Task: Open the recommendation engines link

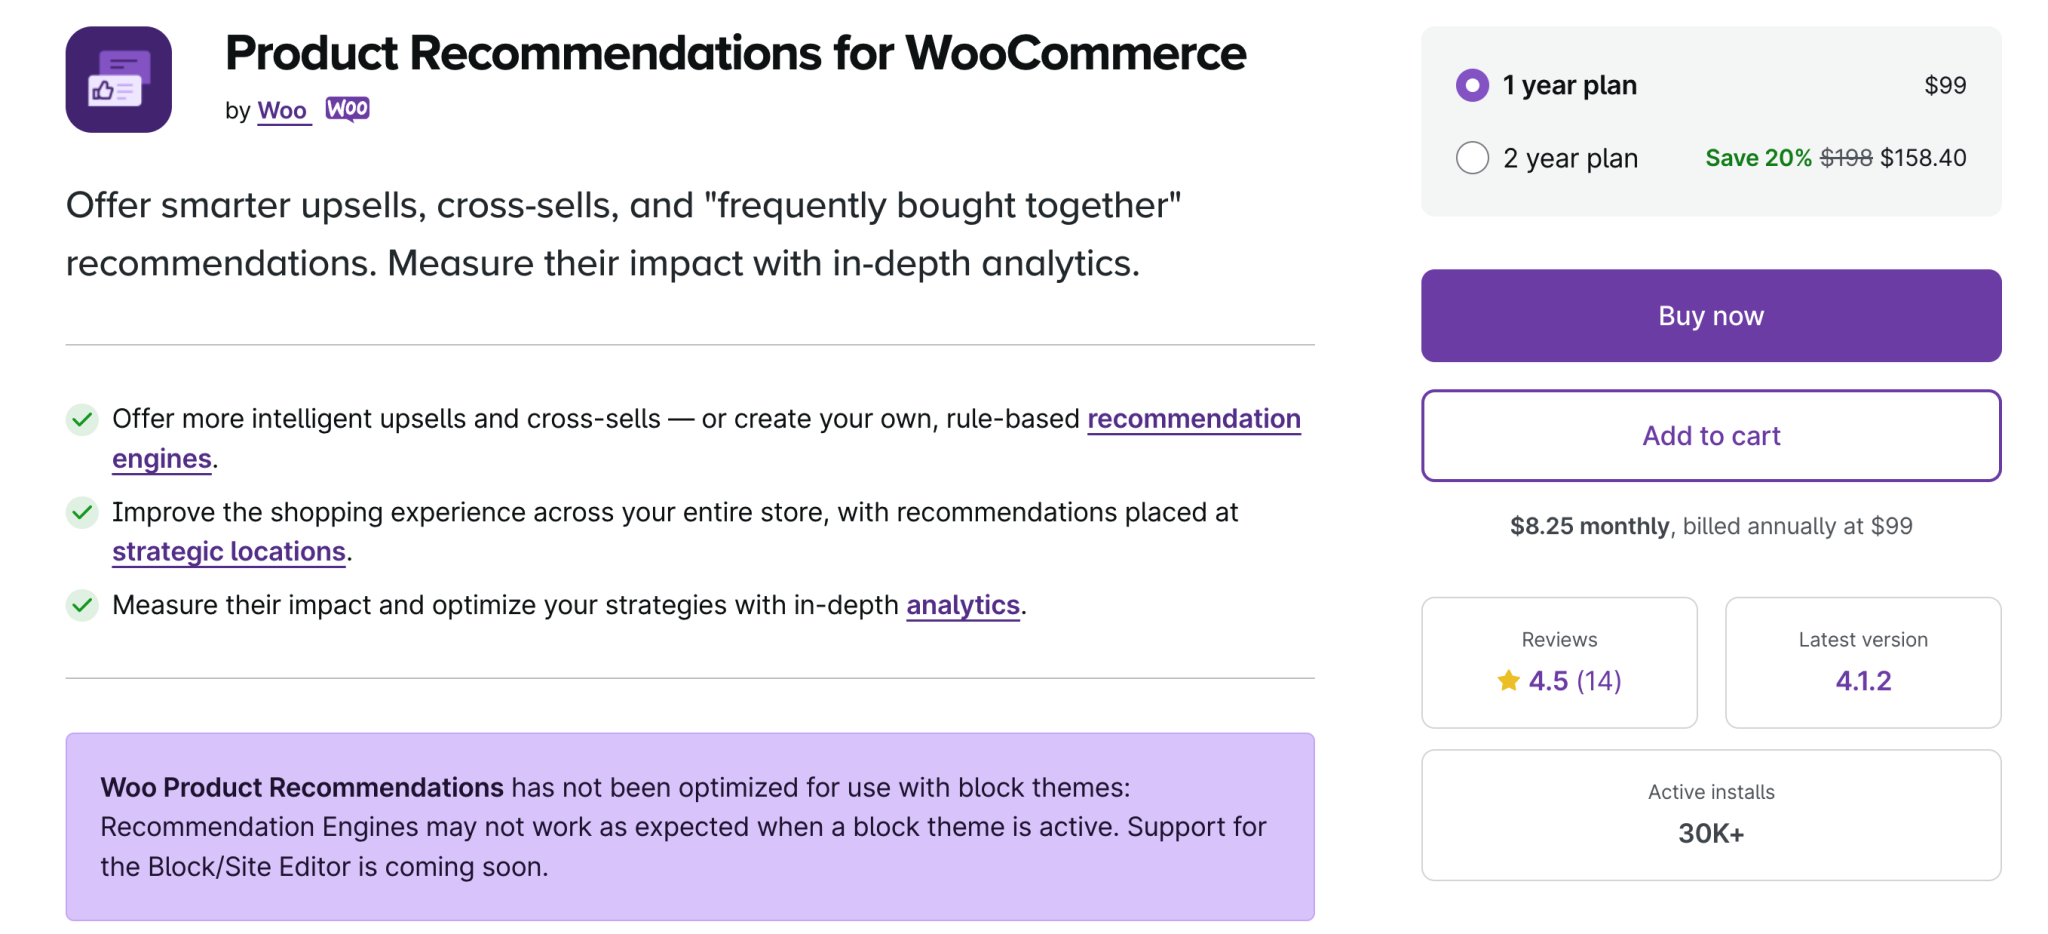Action: point(1194,419)
